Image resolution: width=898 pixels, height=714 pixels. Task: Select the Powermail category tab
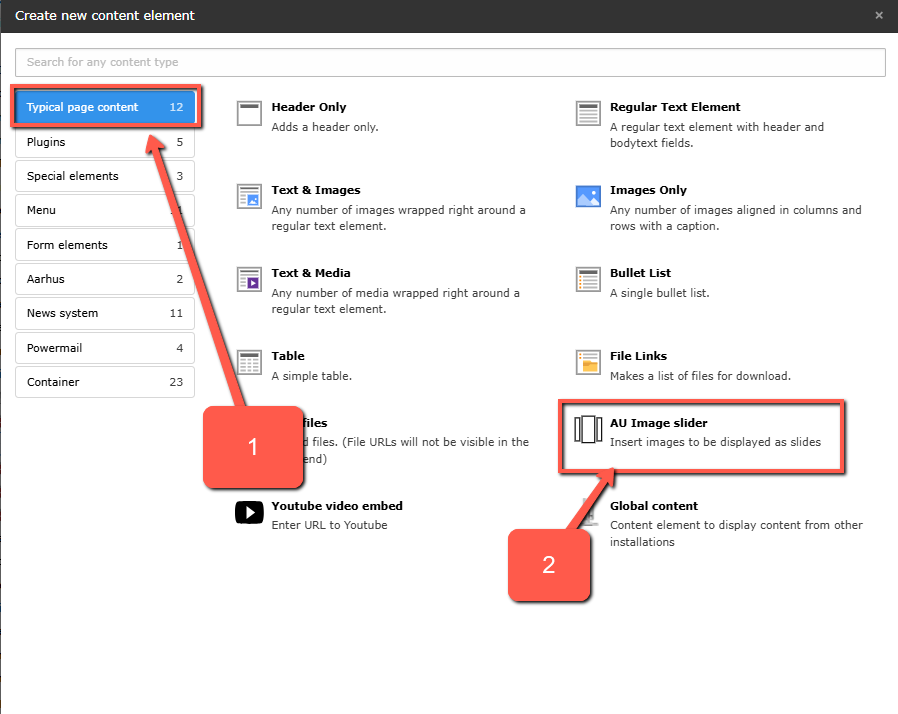105,348
